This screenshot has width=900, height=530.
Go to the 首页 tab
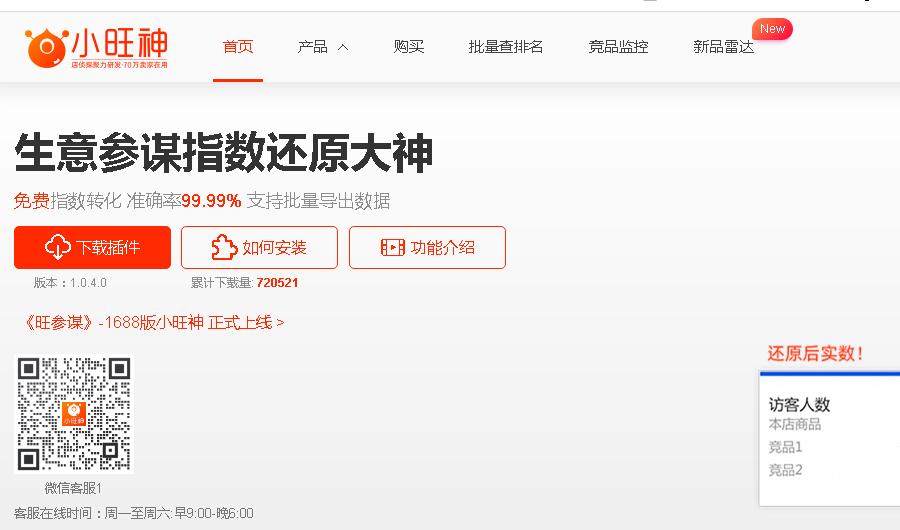238,47
